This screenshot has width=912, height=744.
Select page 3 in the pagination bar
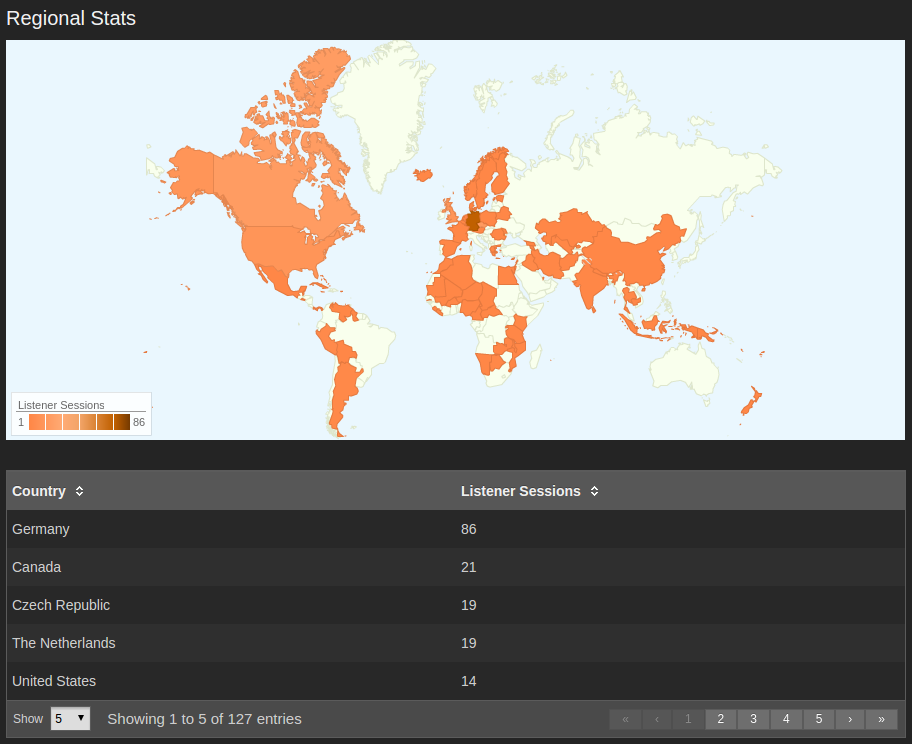pyautogui.click(x=753, y=719)
